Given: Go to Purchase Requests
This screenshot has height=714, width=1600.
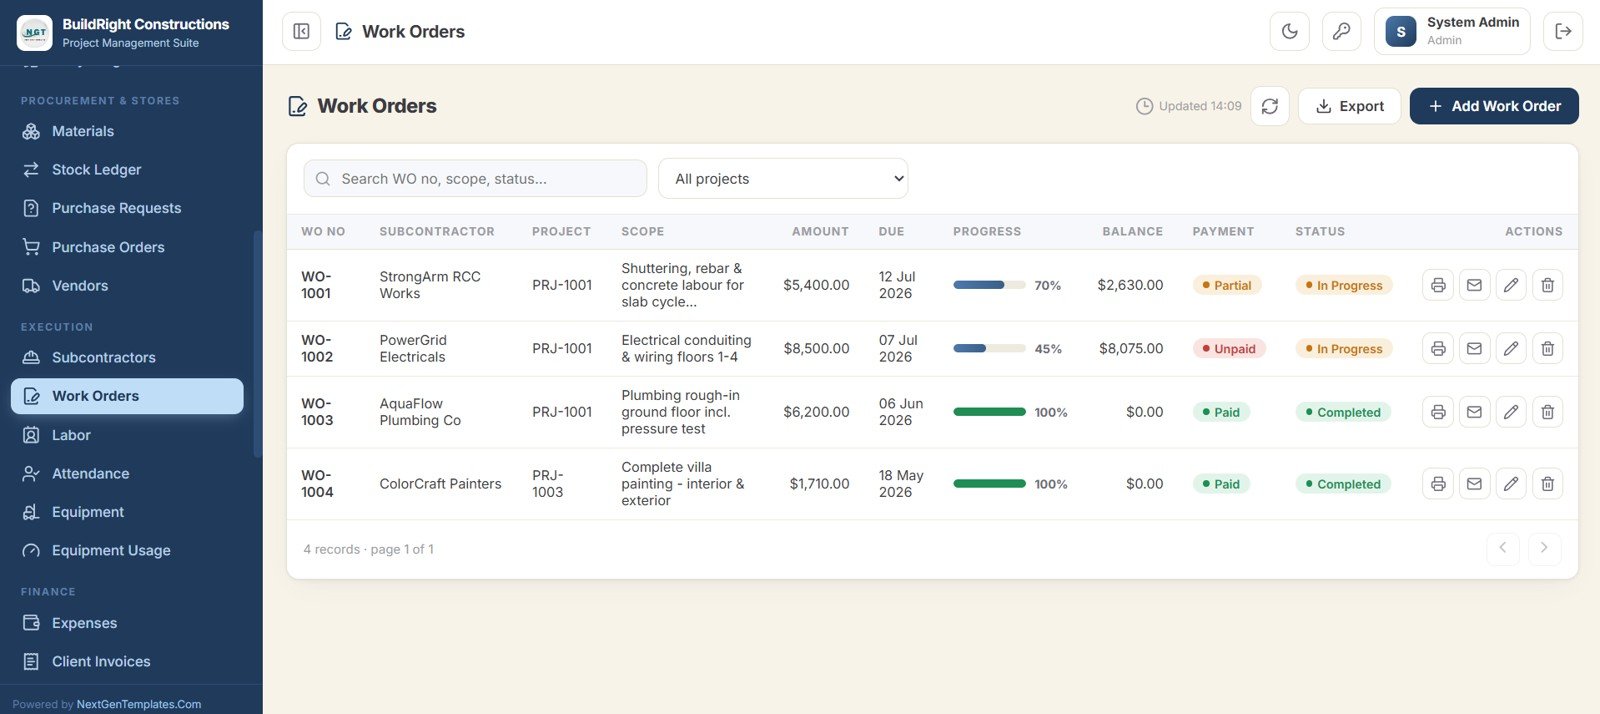Looking at the screenshot, I should pyautogui.click(x=127, y=208).
